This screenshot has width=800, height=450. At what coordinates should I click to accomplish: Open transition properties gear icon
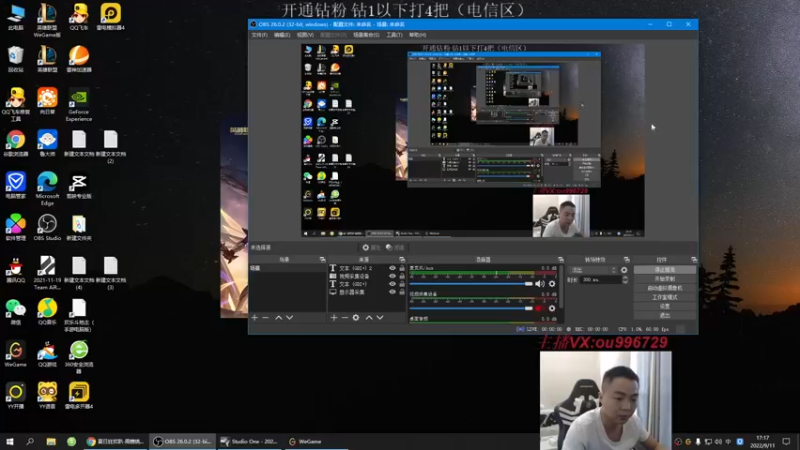624,270
